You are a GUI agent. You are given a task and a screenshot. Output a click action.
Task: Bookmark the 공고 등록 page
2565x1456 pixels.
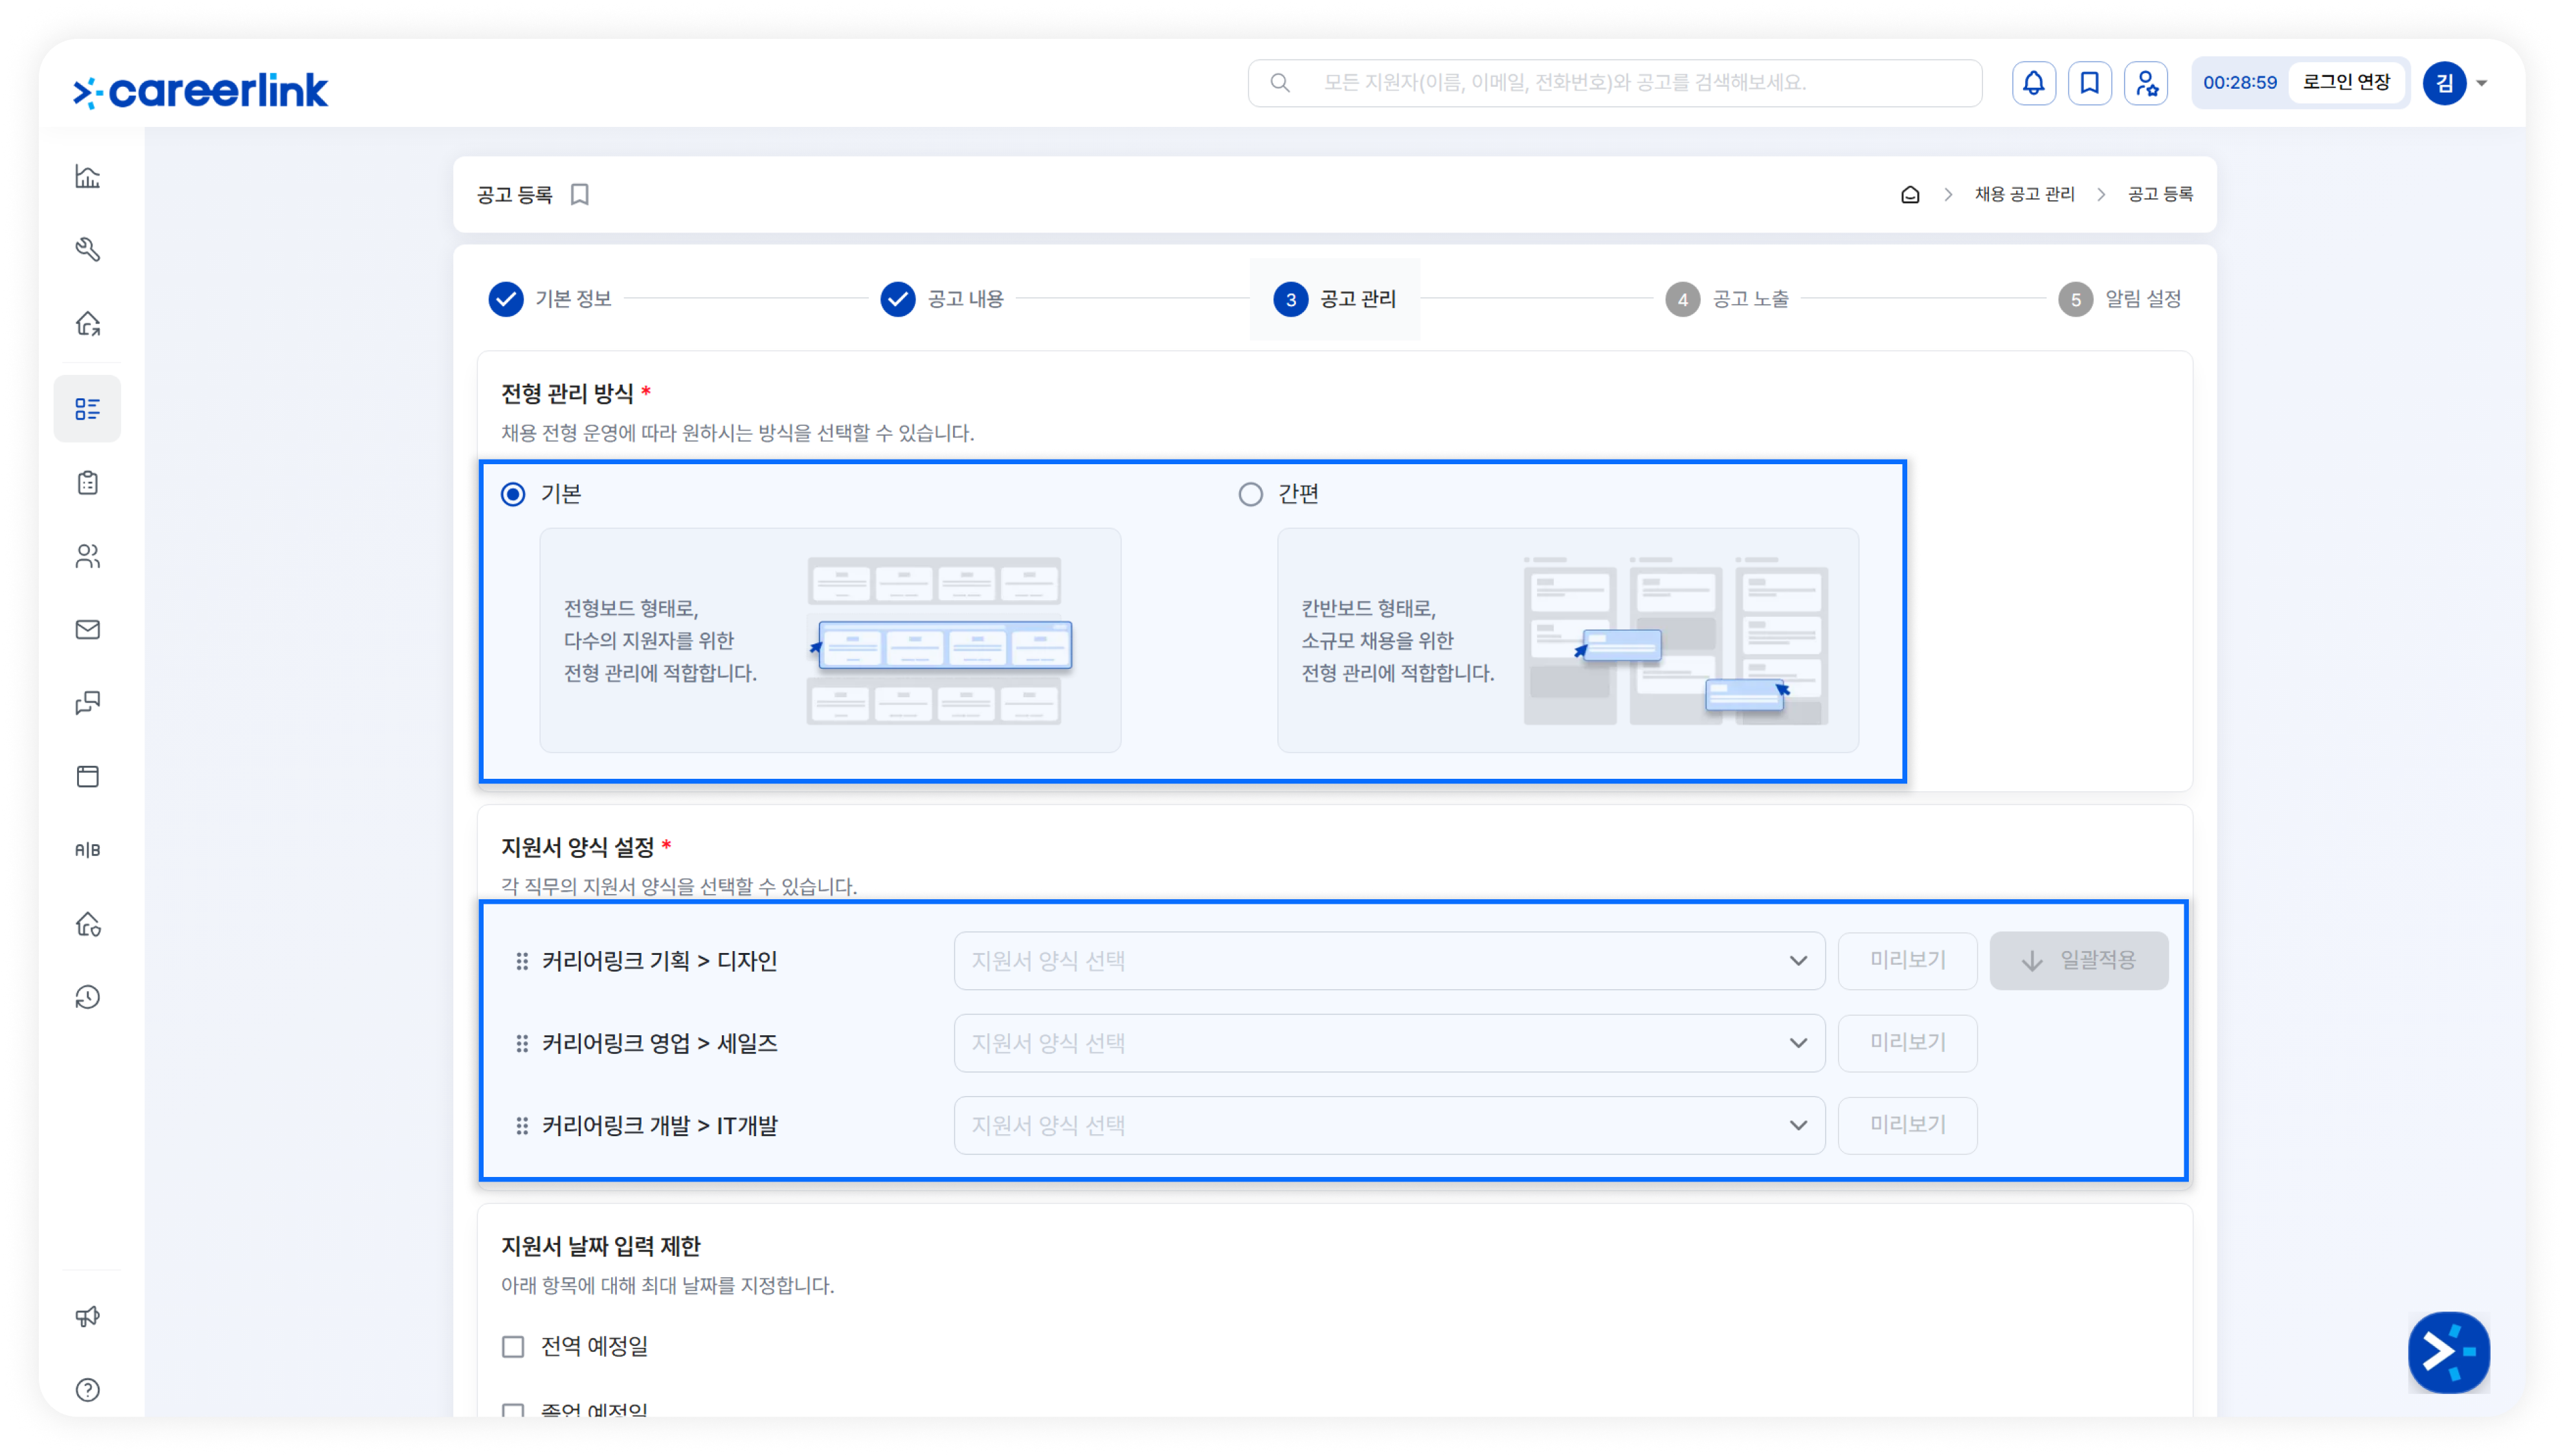(x=580, y=194)
